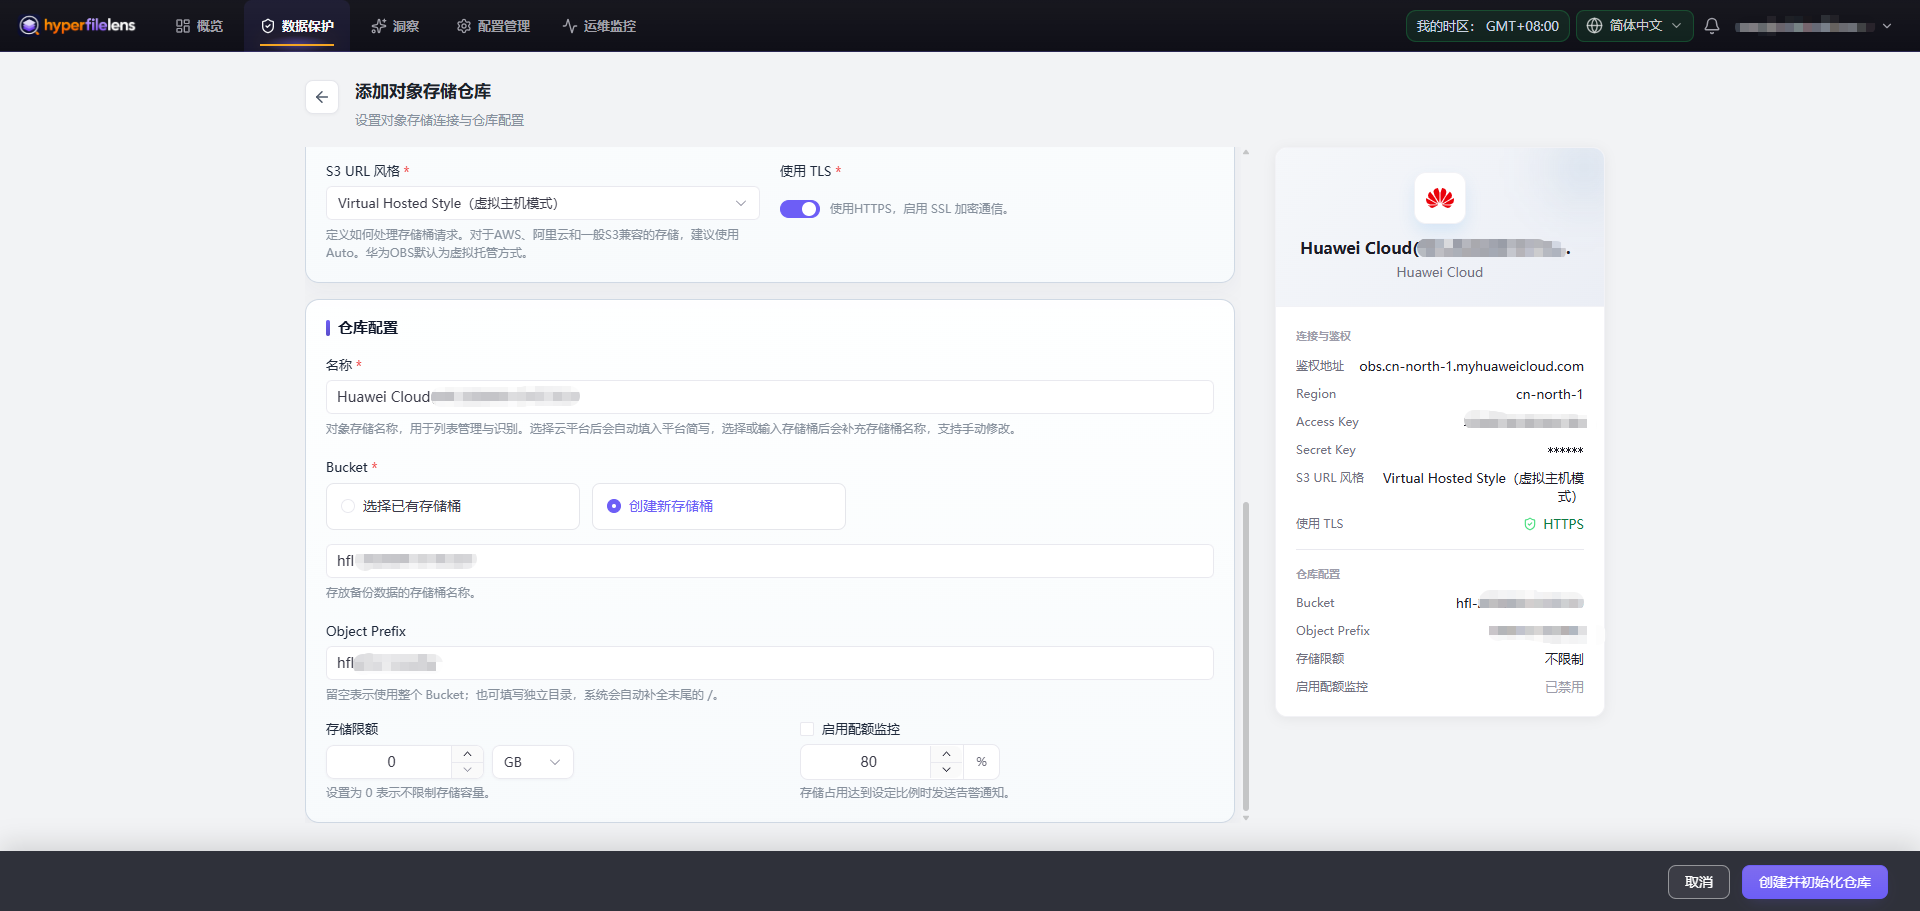This screenshot has height=911, width=1920.
Task: Open the GB unit dropdown
Action: click(532, 762)
